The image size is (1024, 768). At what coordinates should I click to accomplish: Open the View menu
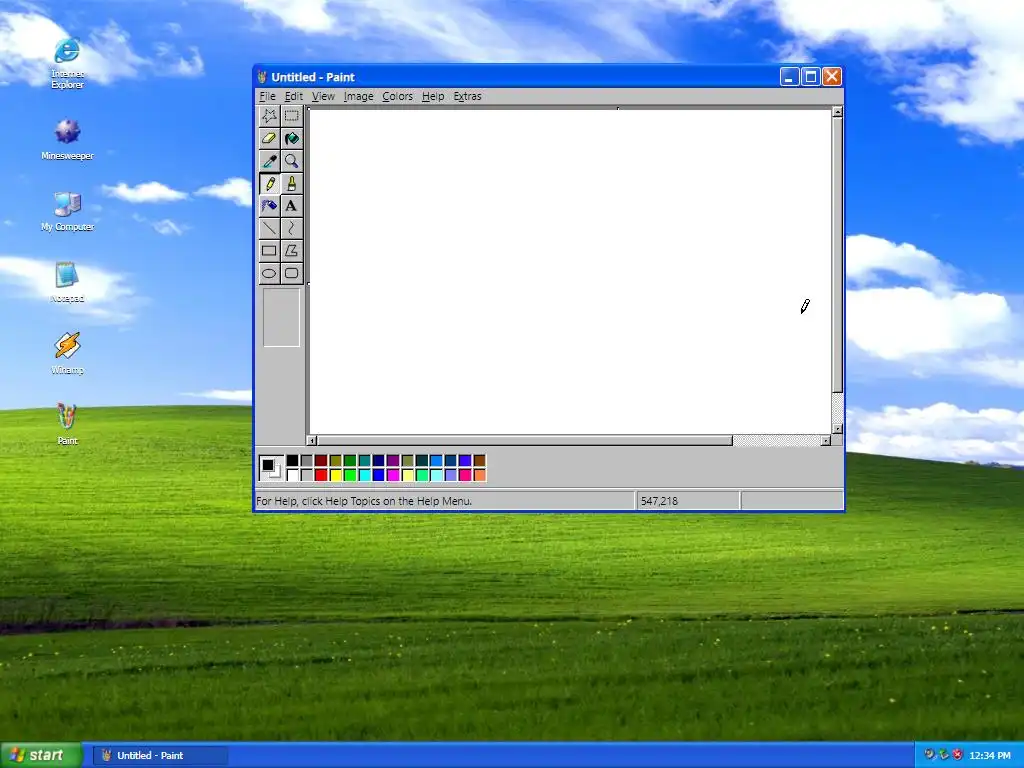[323, 96]
